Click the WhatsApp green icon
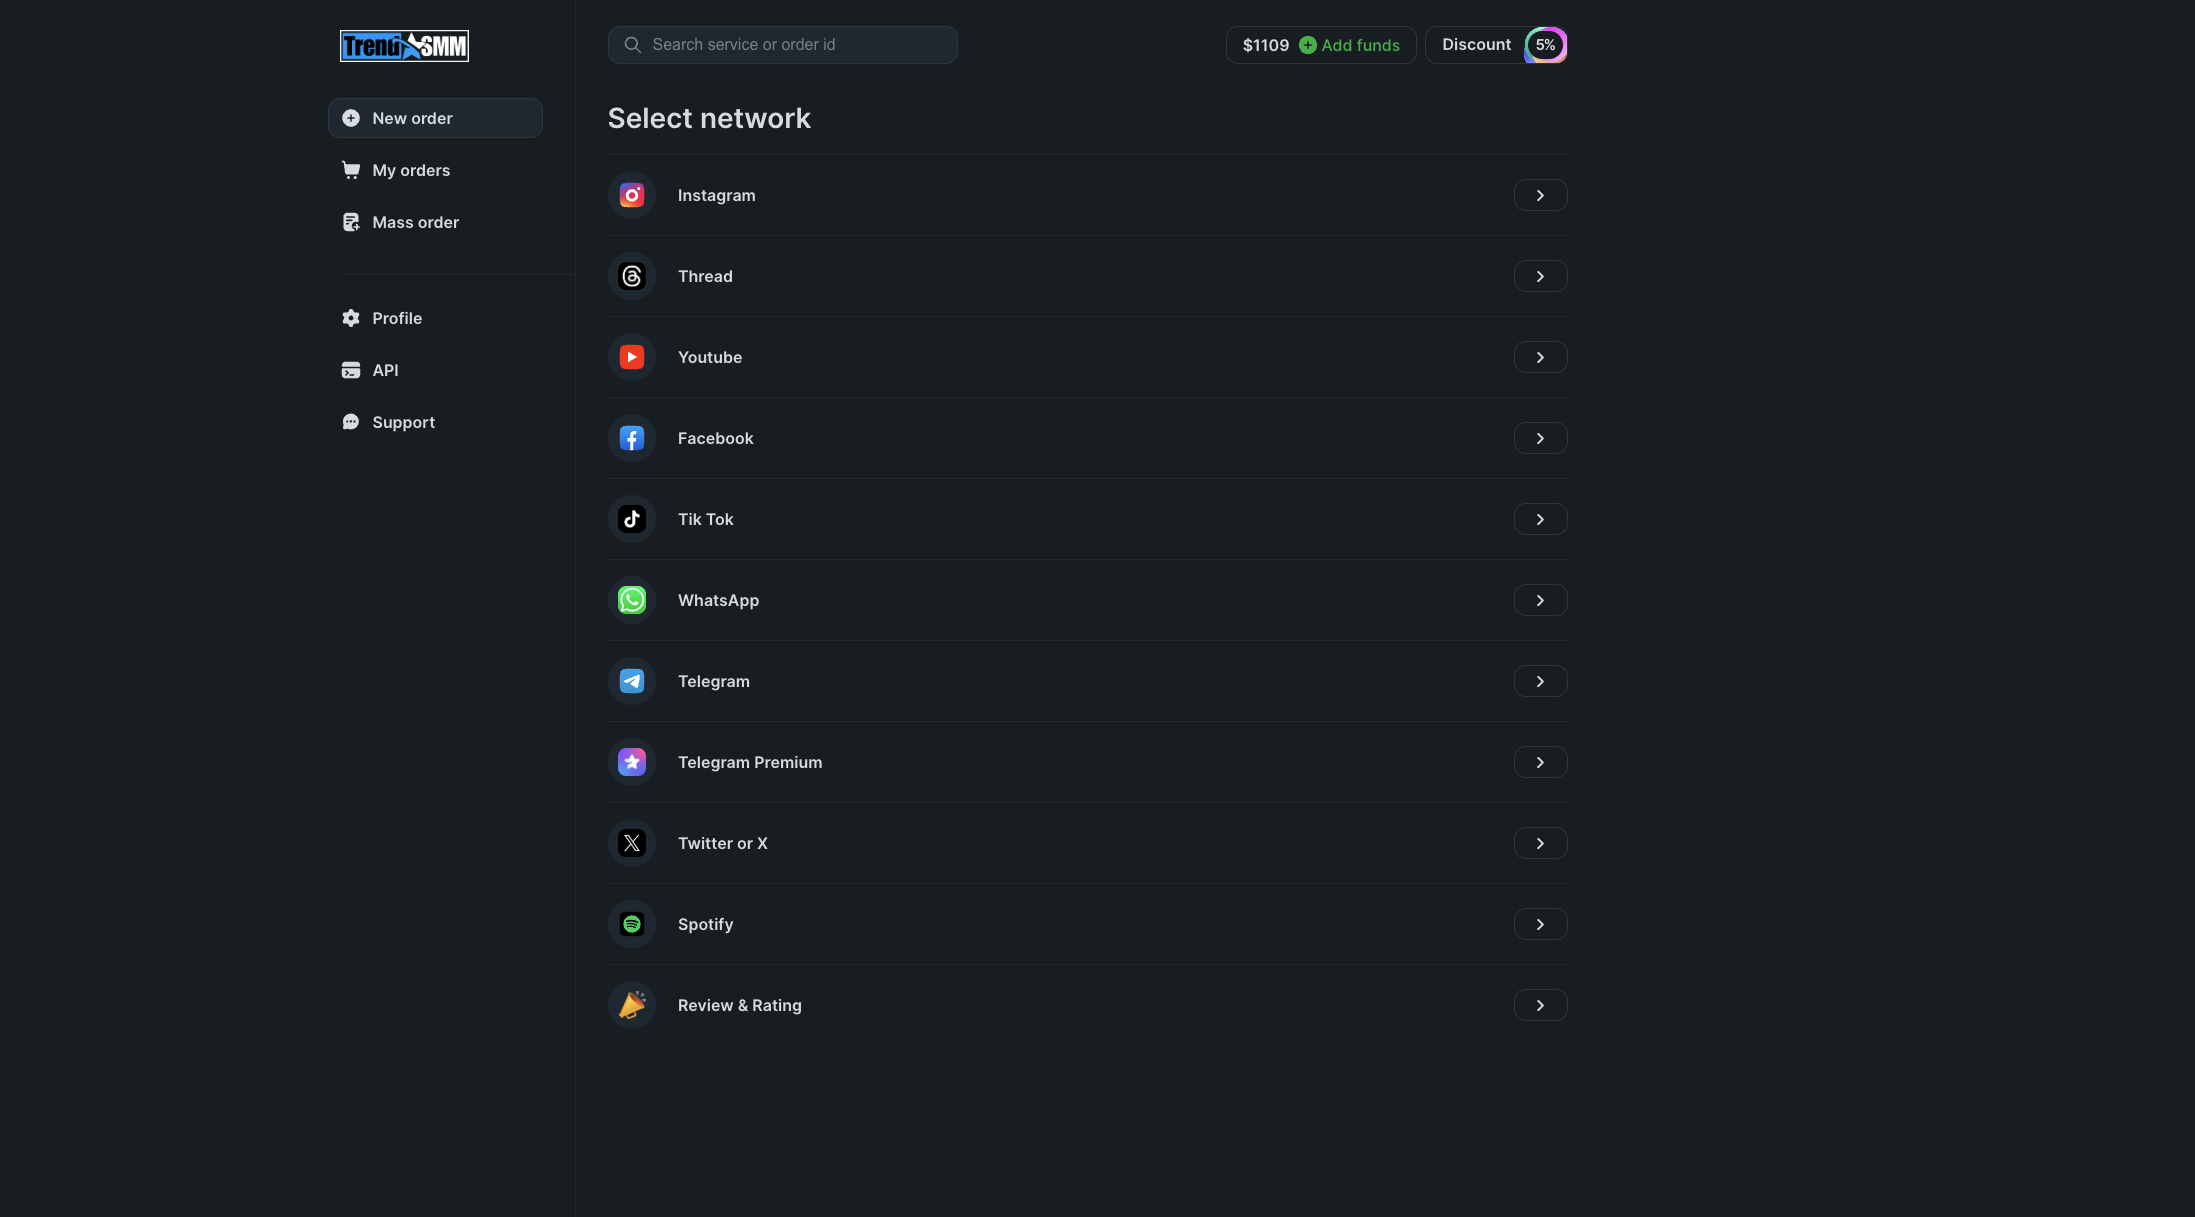The height and width of the screenshot is (1217, 2195). [631, 600]
